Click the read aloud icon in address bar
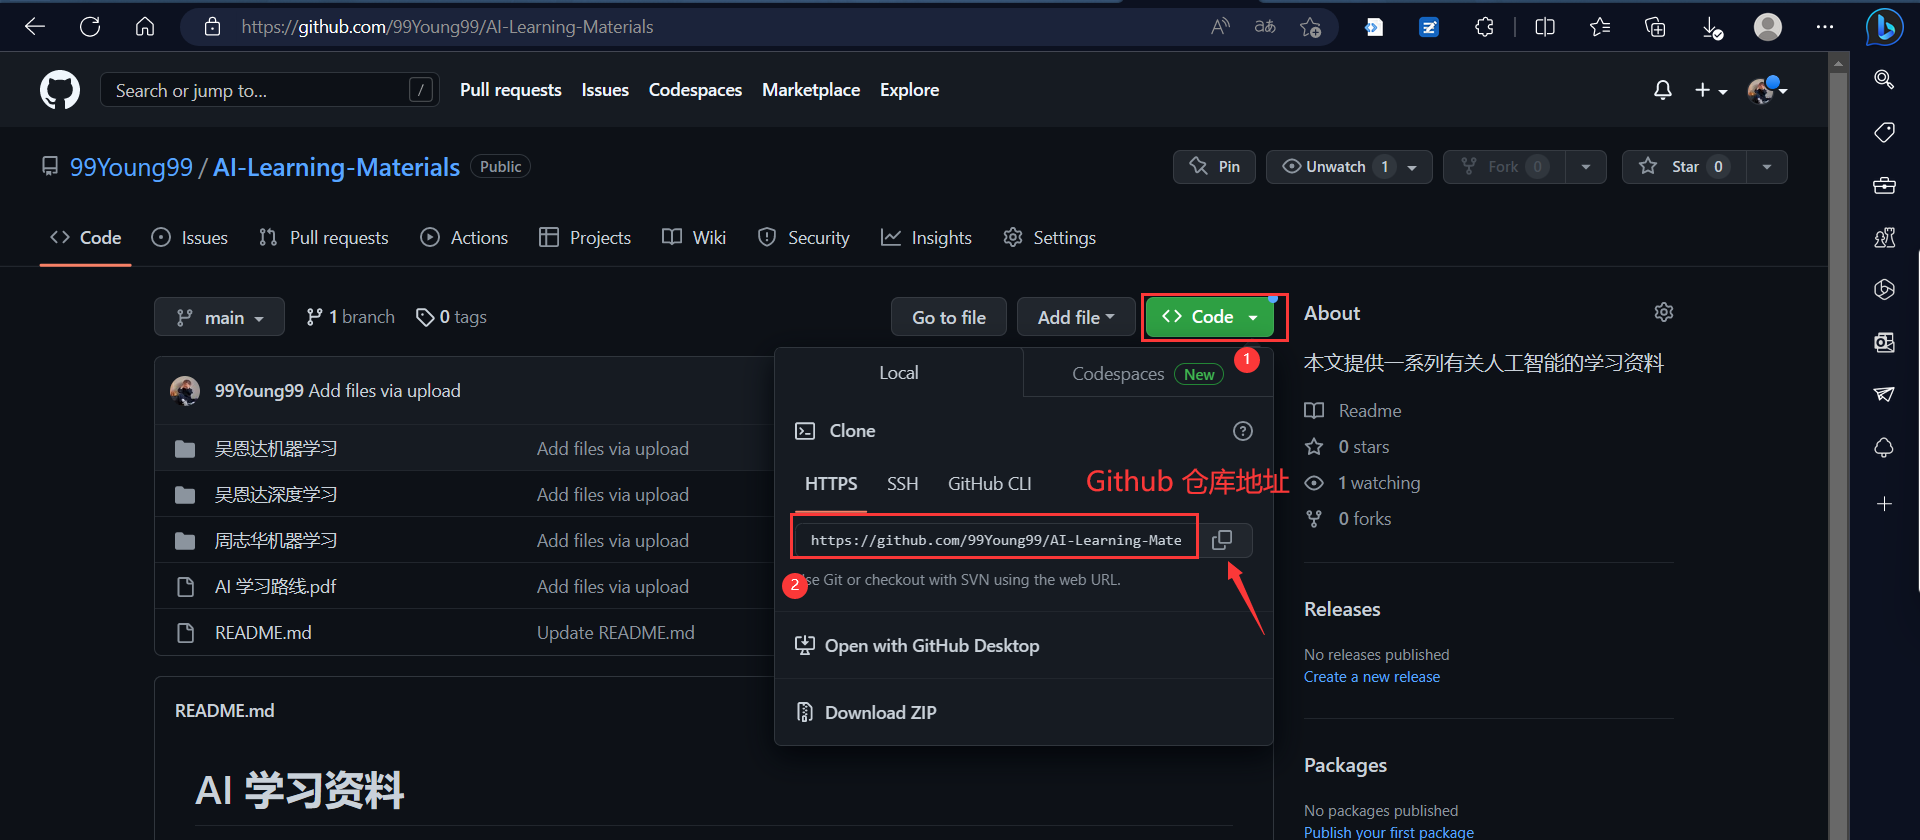Viewport: 1920px width, 840px height. 1220,27
